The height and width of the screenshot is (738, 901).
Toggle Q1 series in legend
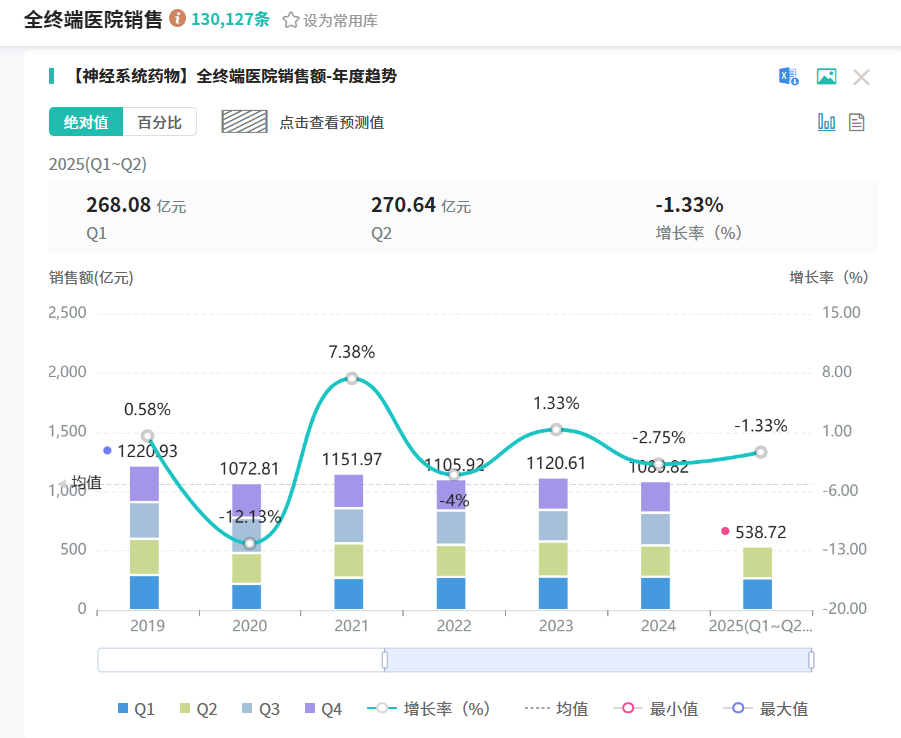(x=136, y=709)
